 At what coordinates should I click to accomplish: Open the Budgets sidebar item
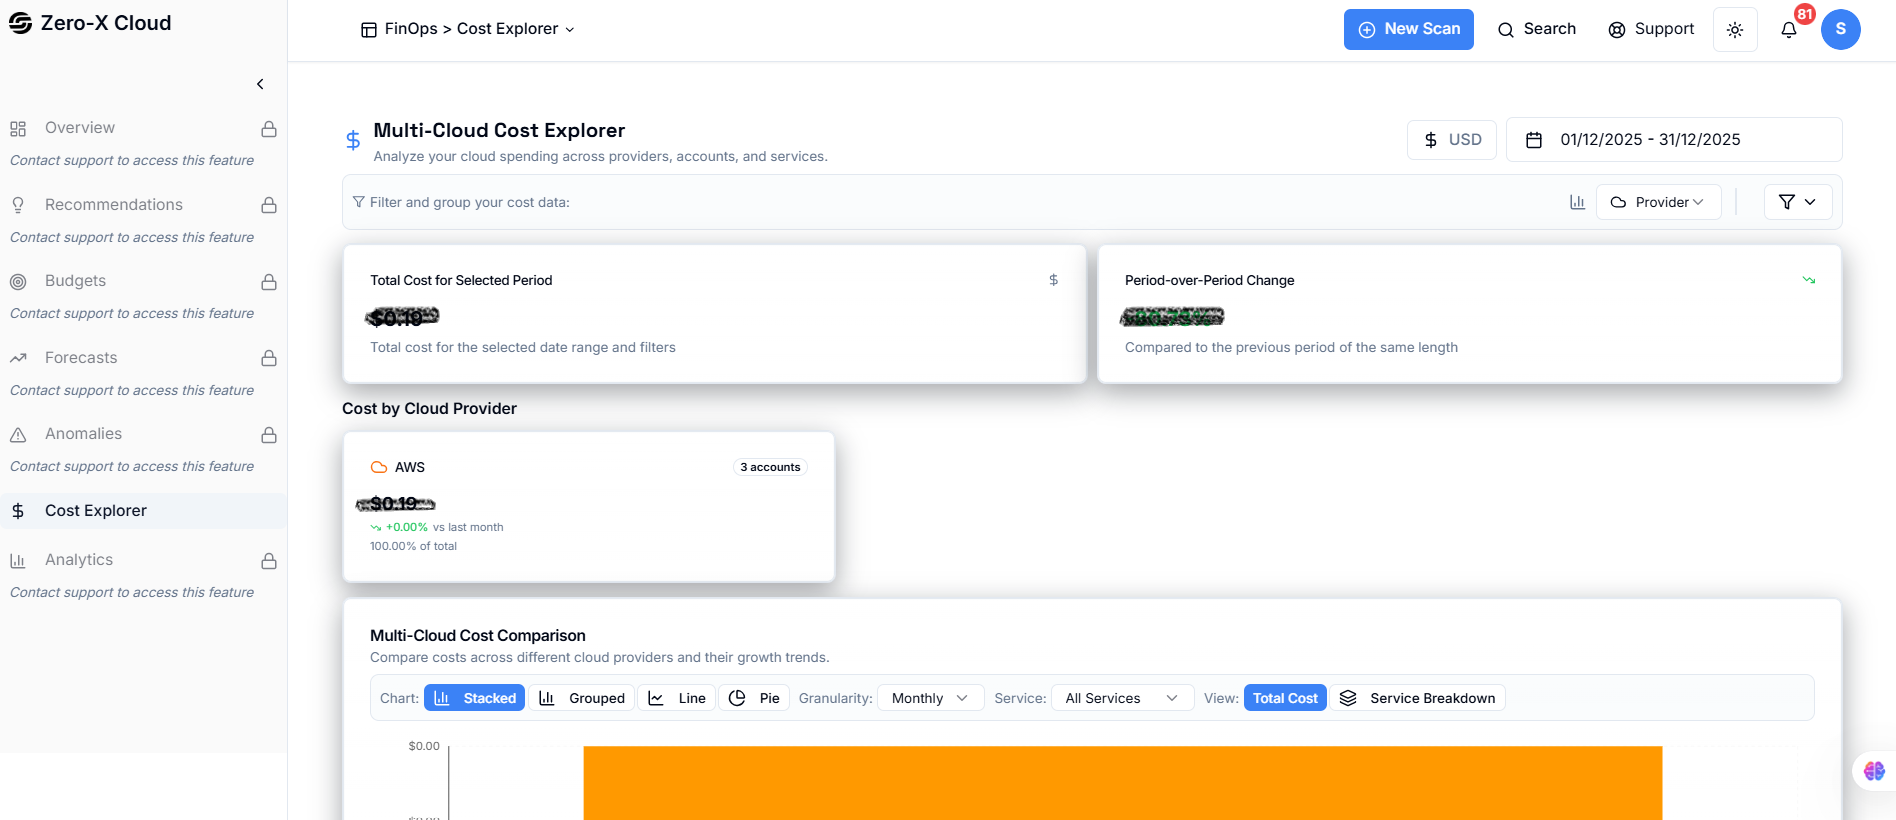point(143,281)
